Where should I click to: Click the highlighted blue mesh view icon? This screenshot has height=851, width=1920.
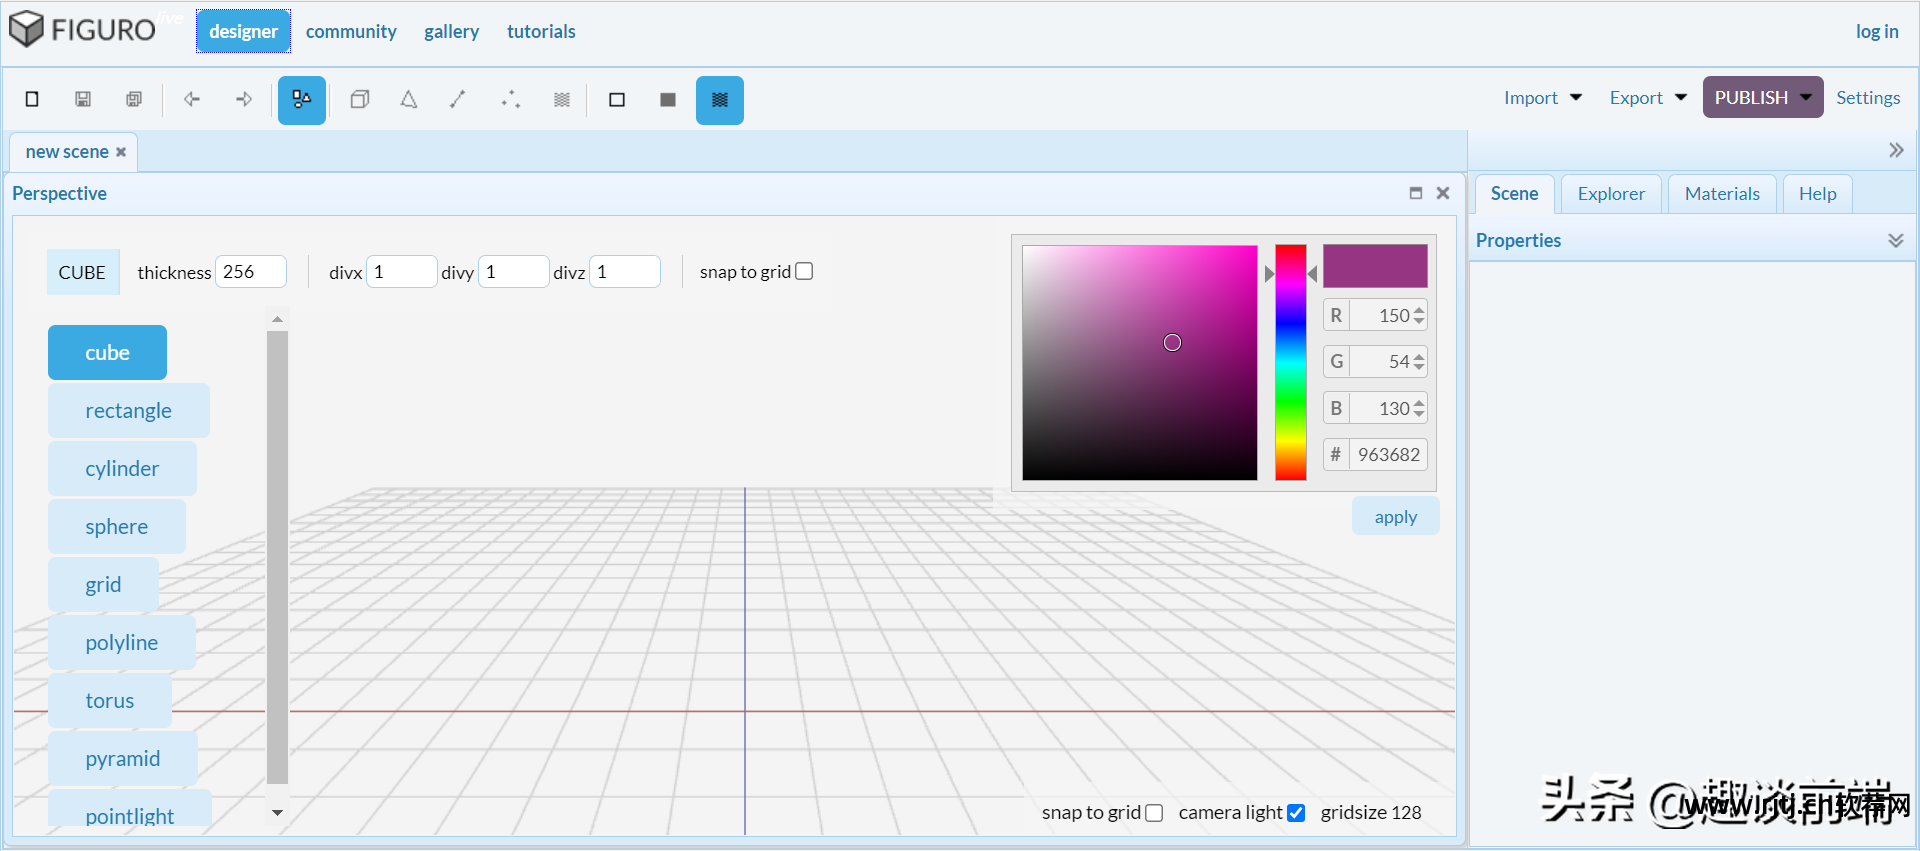[x=720, y=100]
